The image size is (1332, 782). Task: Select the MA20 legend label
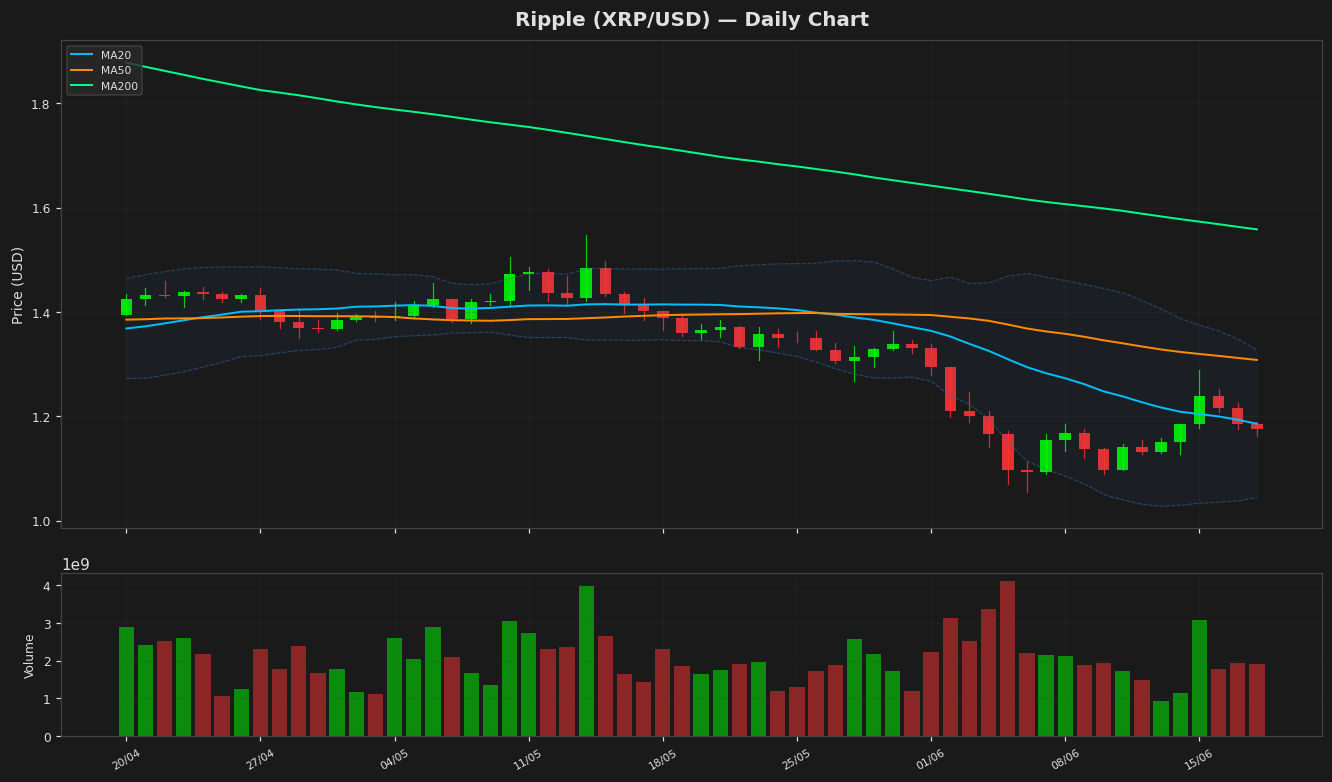pos(116,56)
